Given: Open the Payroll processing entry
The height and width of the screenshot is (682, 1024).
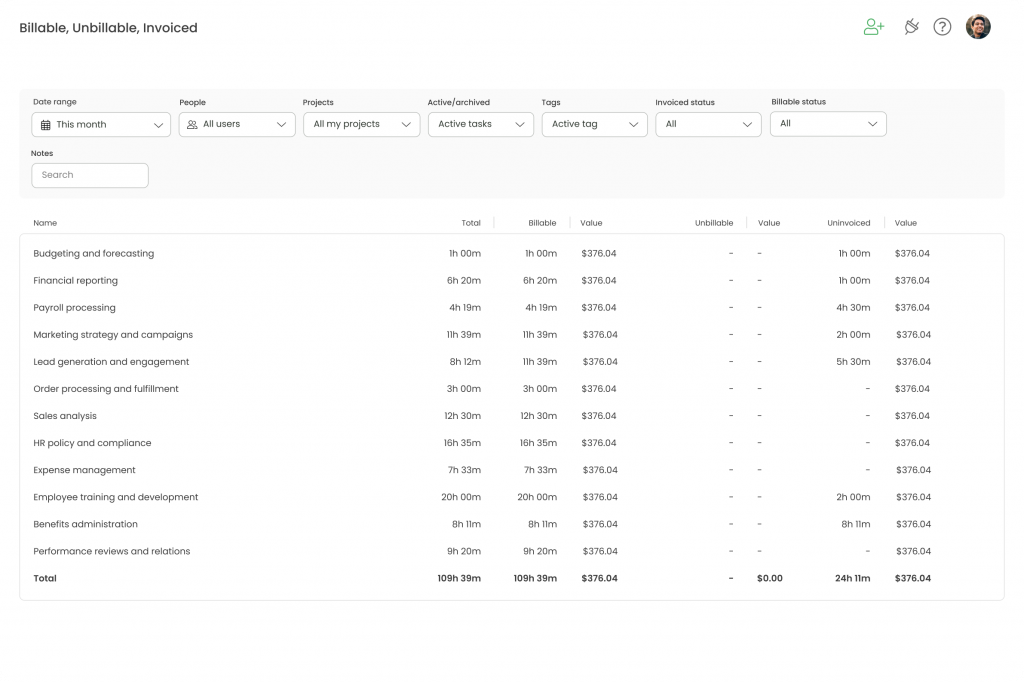Looking at the screenshot, I should [74, 308].
